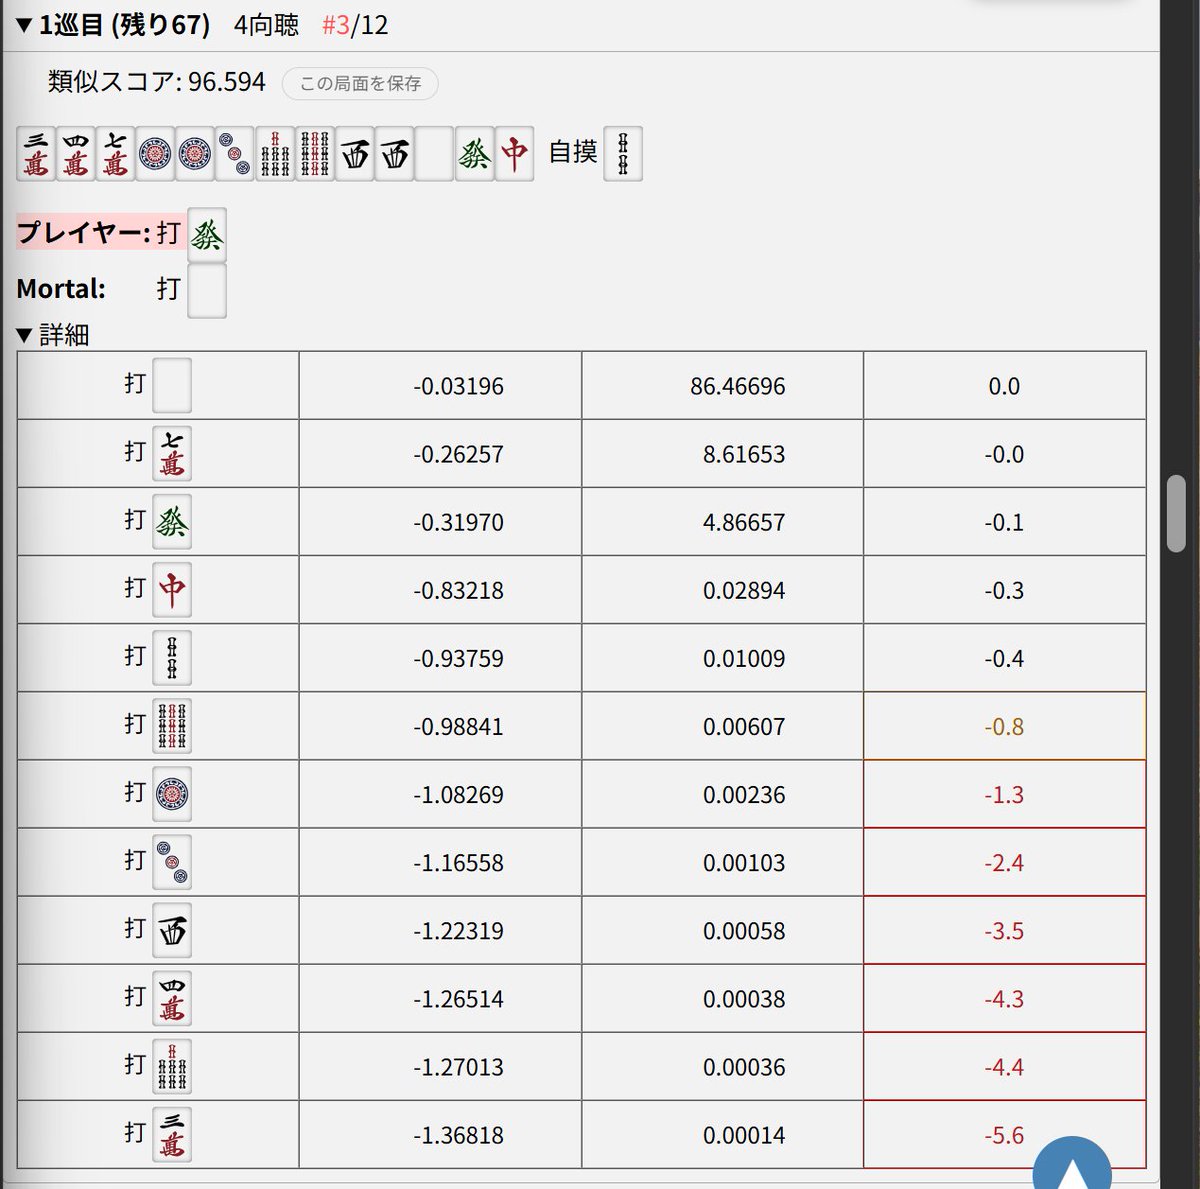Click the 發 tile in the -0.31970 row
The height and width of the screenshot is (1189, 1200).
click(x=172, y=522)
